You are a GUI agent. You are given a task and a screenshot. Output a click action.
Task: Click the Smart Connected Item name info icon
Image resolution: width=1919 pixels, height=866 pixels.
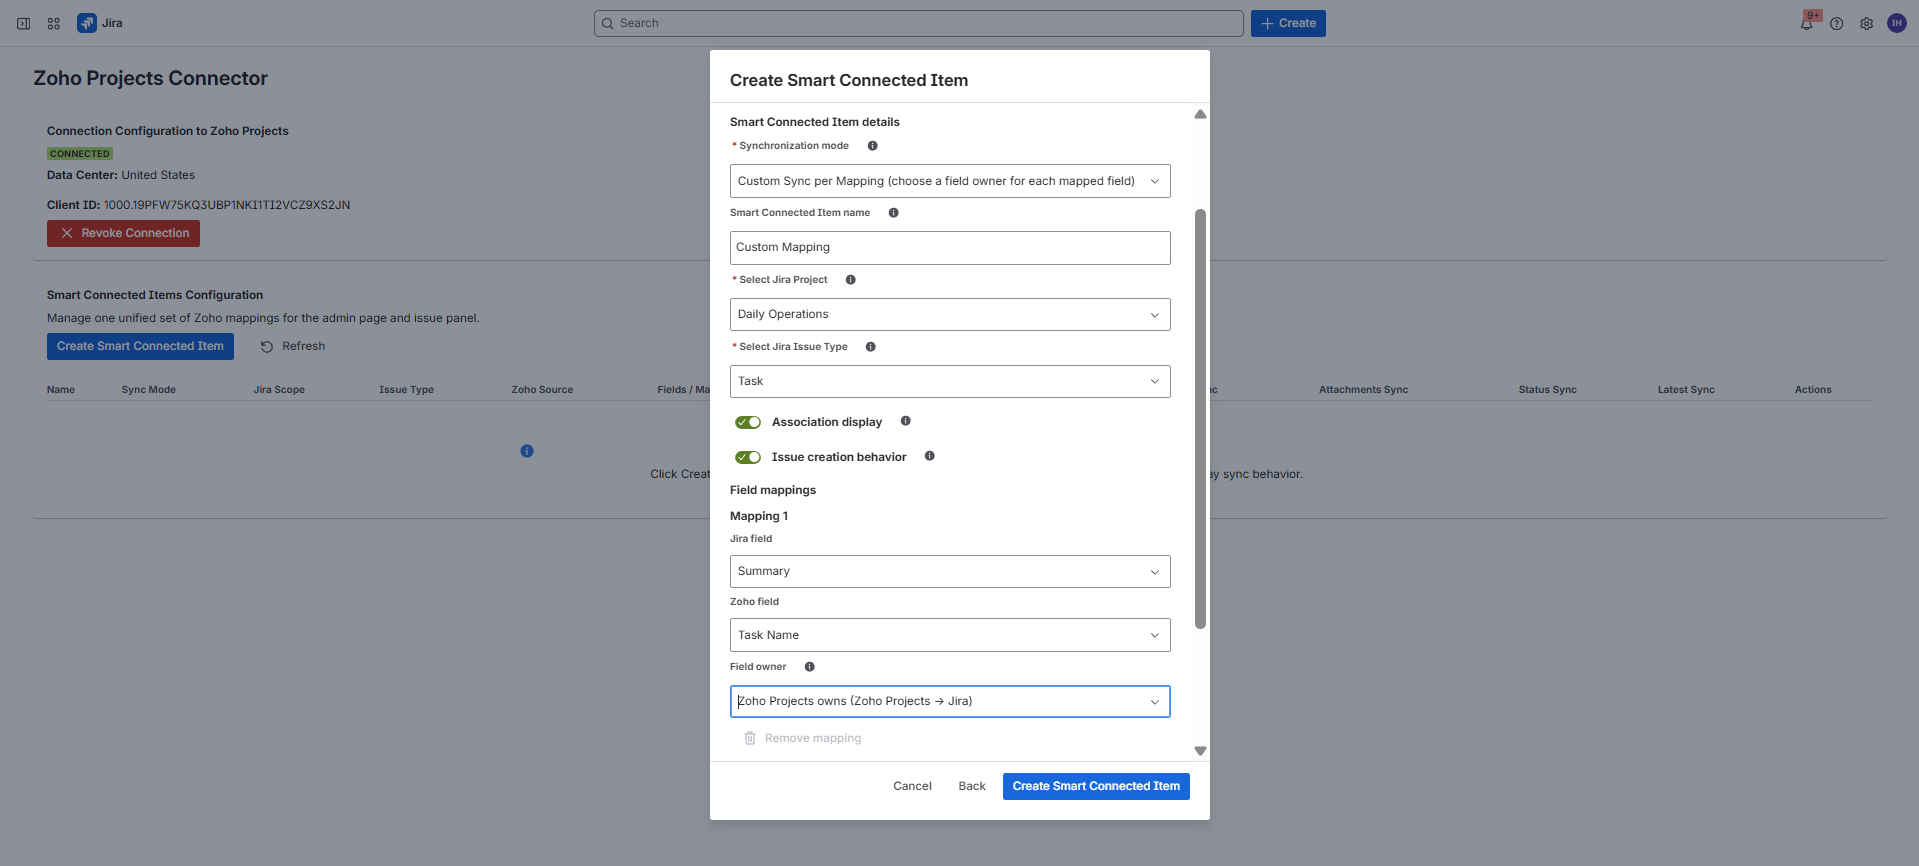click(x=893, y=213)
